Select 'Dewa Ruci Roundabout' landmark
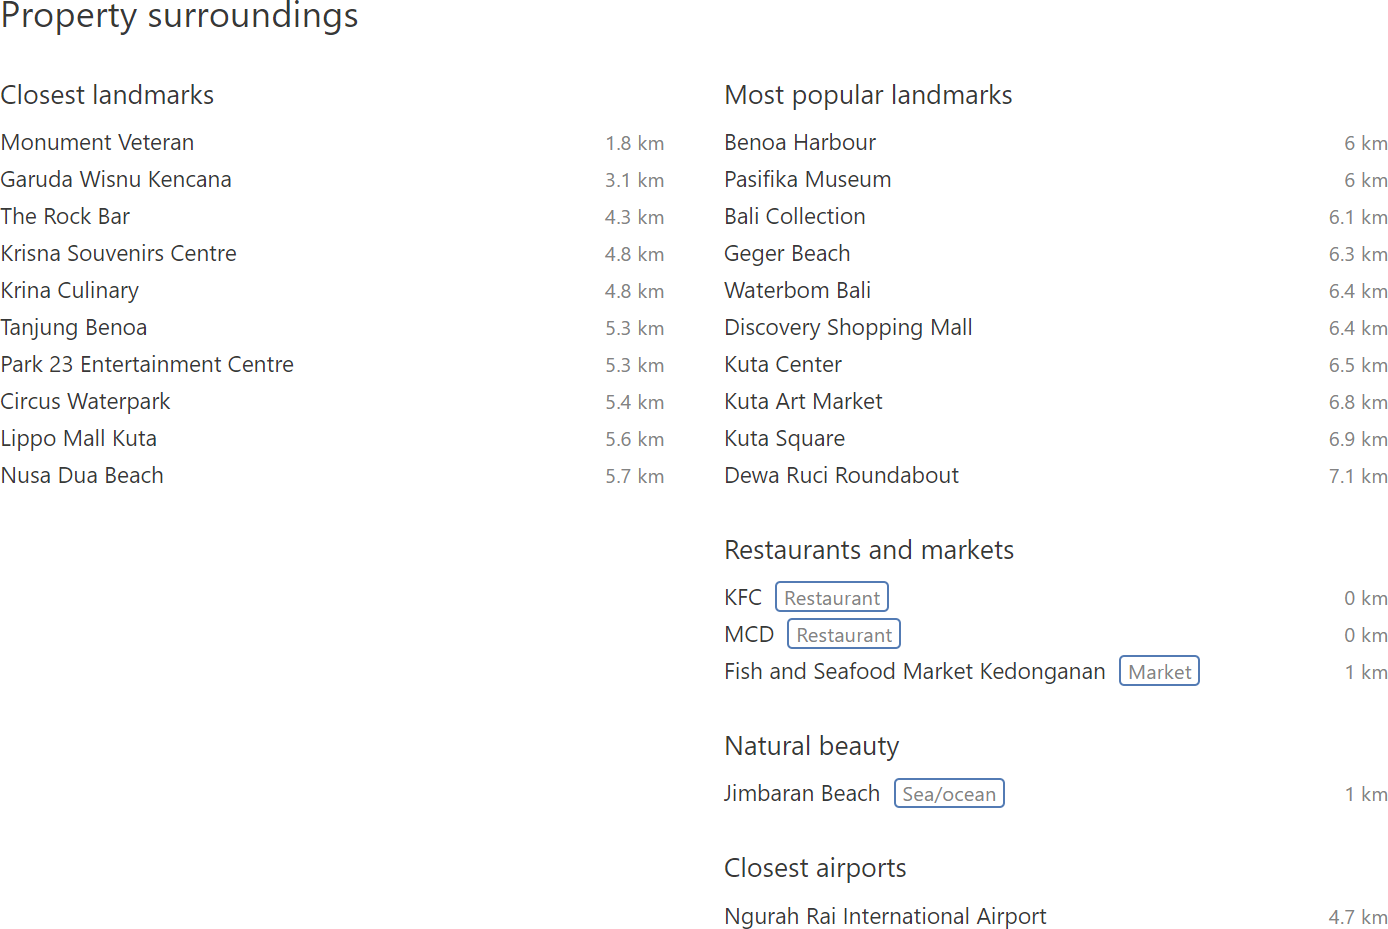This screenshot has width=1388, height=929. click(x=841, y=476)
